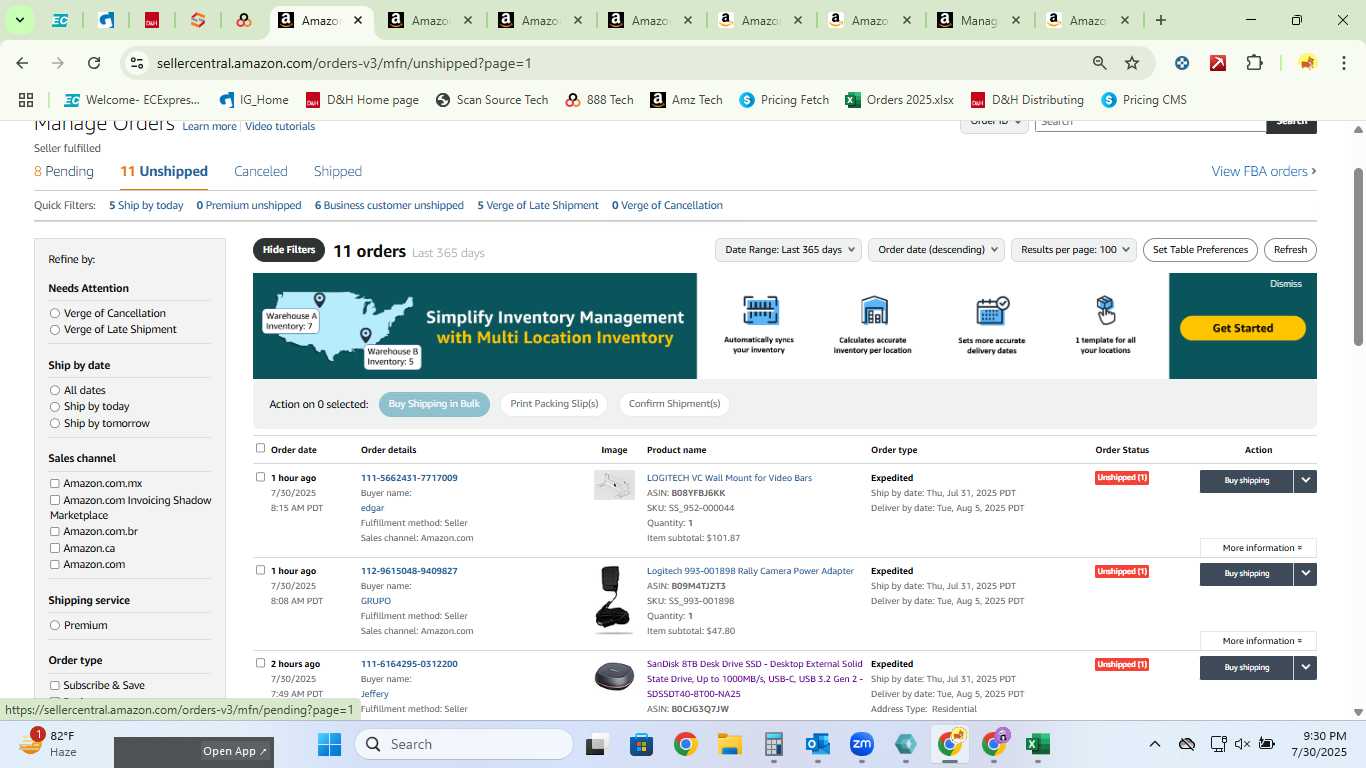Click the Hide Filters button
The width and height of the screenshot is (1366, 768).
(x=289, y=250)
